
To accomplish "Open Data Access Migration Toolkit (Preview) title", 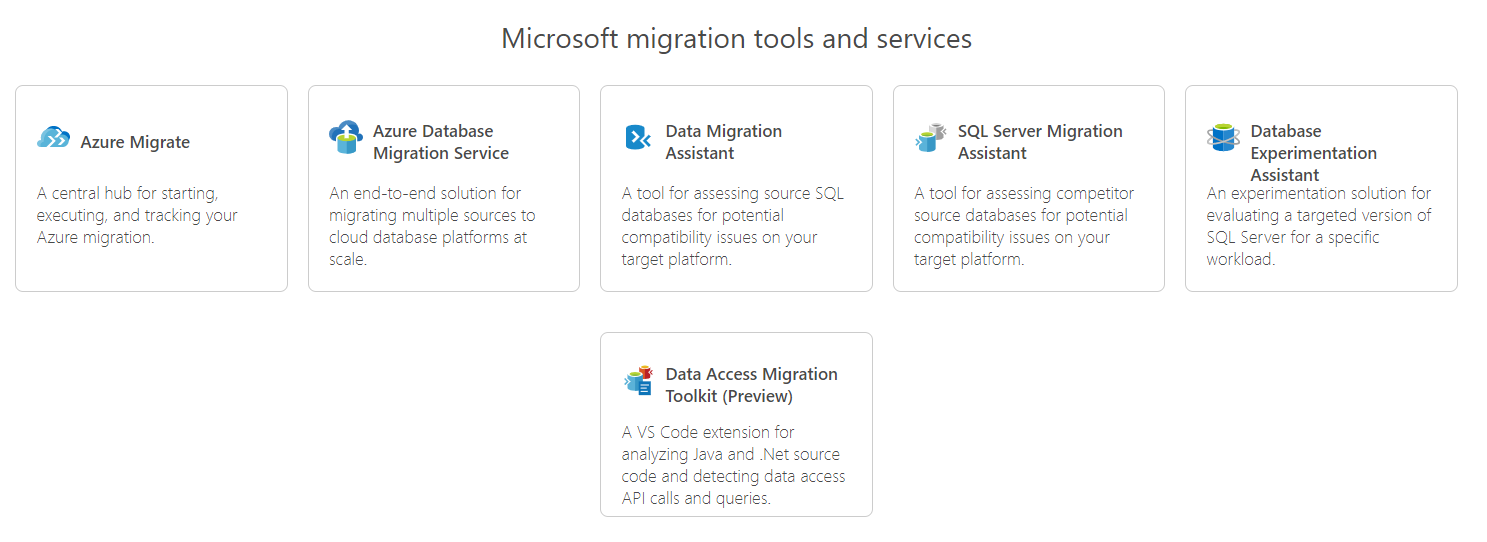I will click(752, 385).
